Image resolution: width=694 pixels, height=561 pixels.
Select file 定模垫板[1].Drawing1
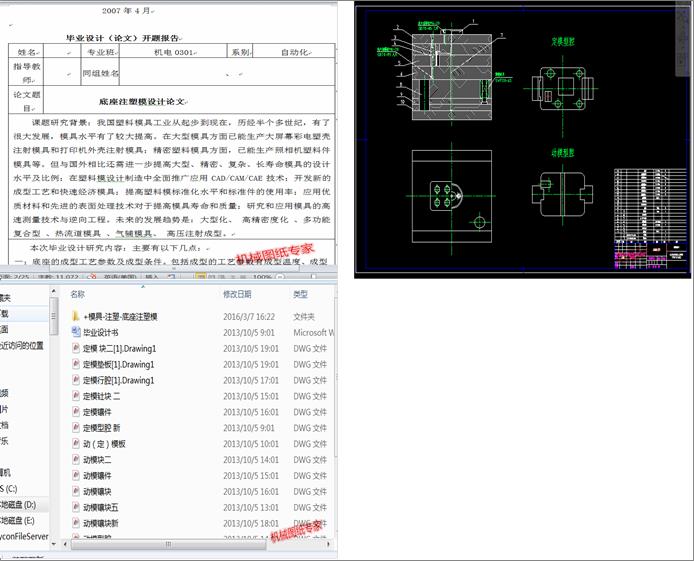[119, 364]
